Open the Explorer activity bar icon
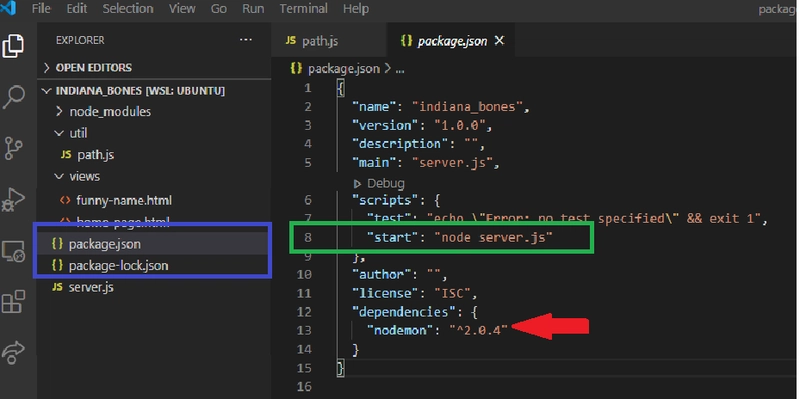 (13, 47)
